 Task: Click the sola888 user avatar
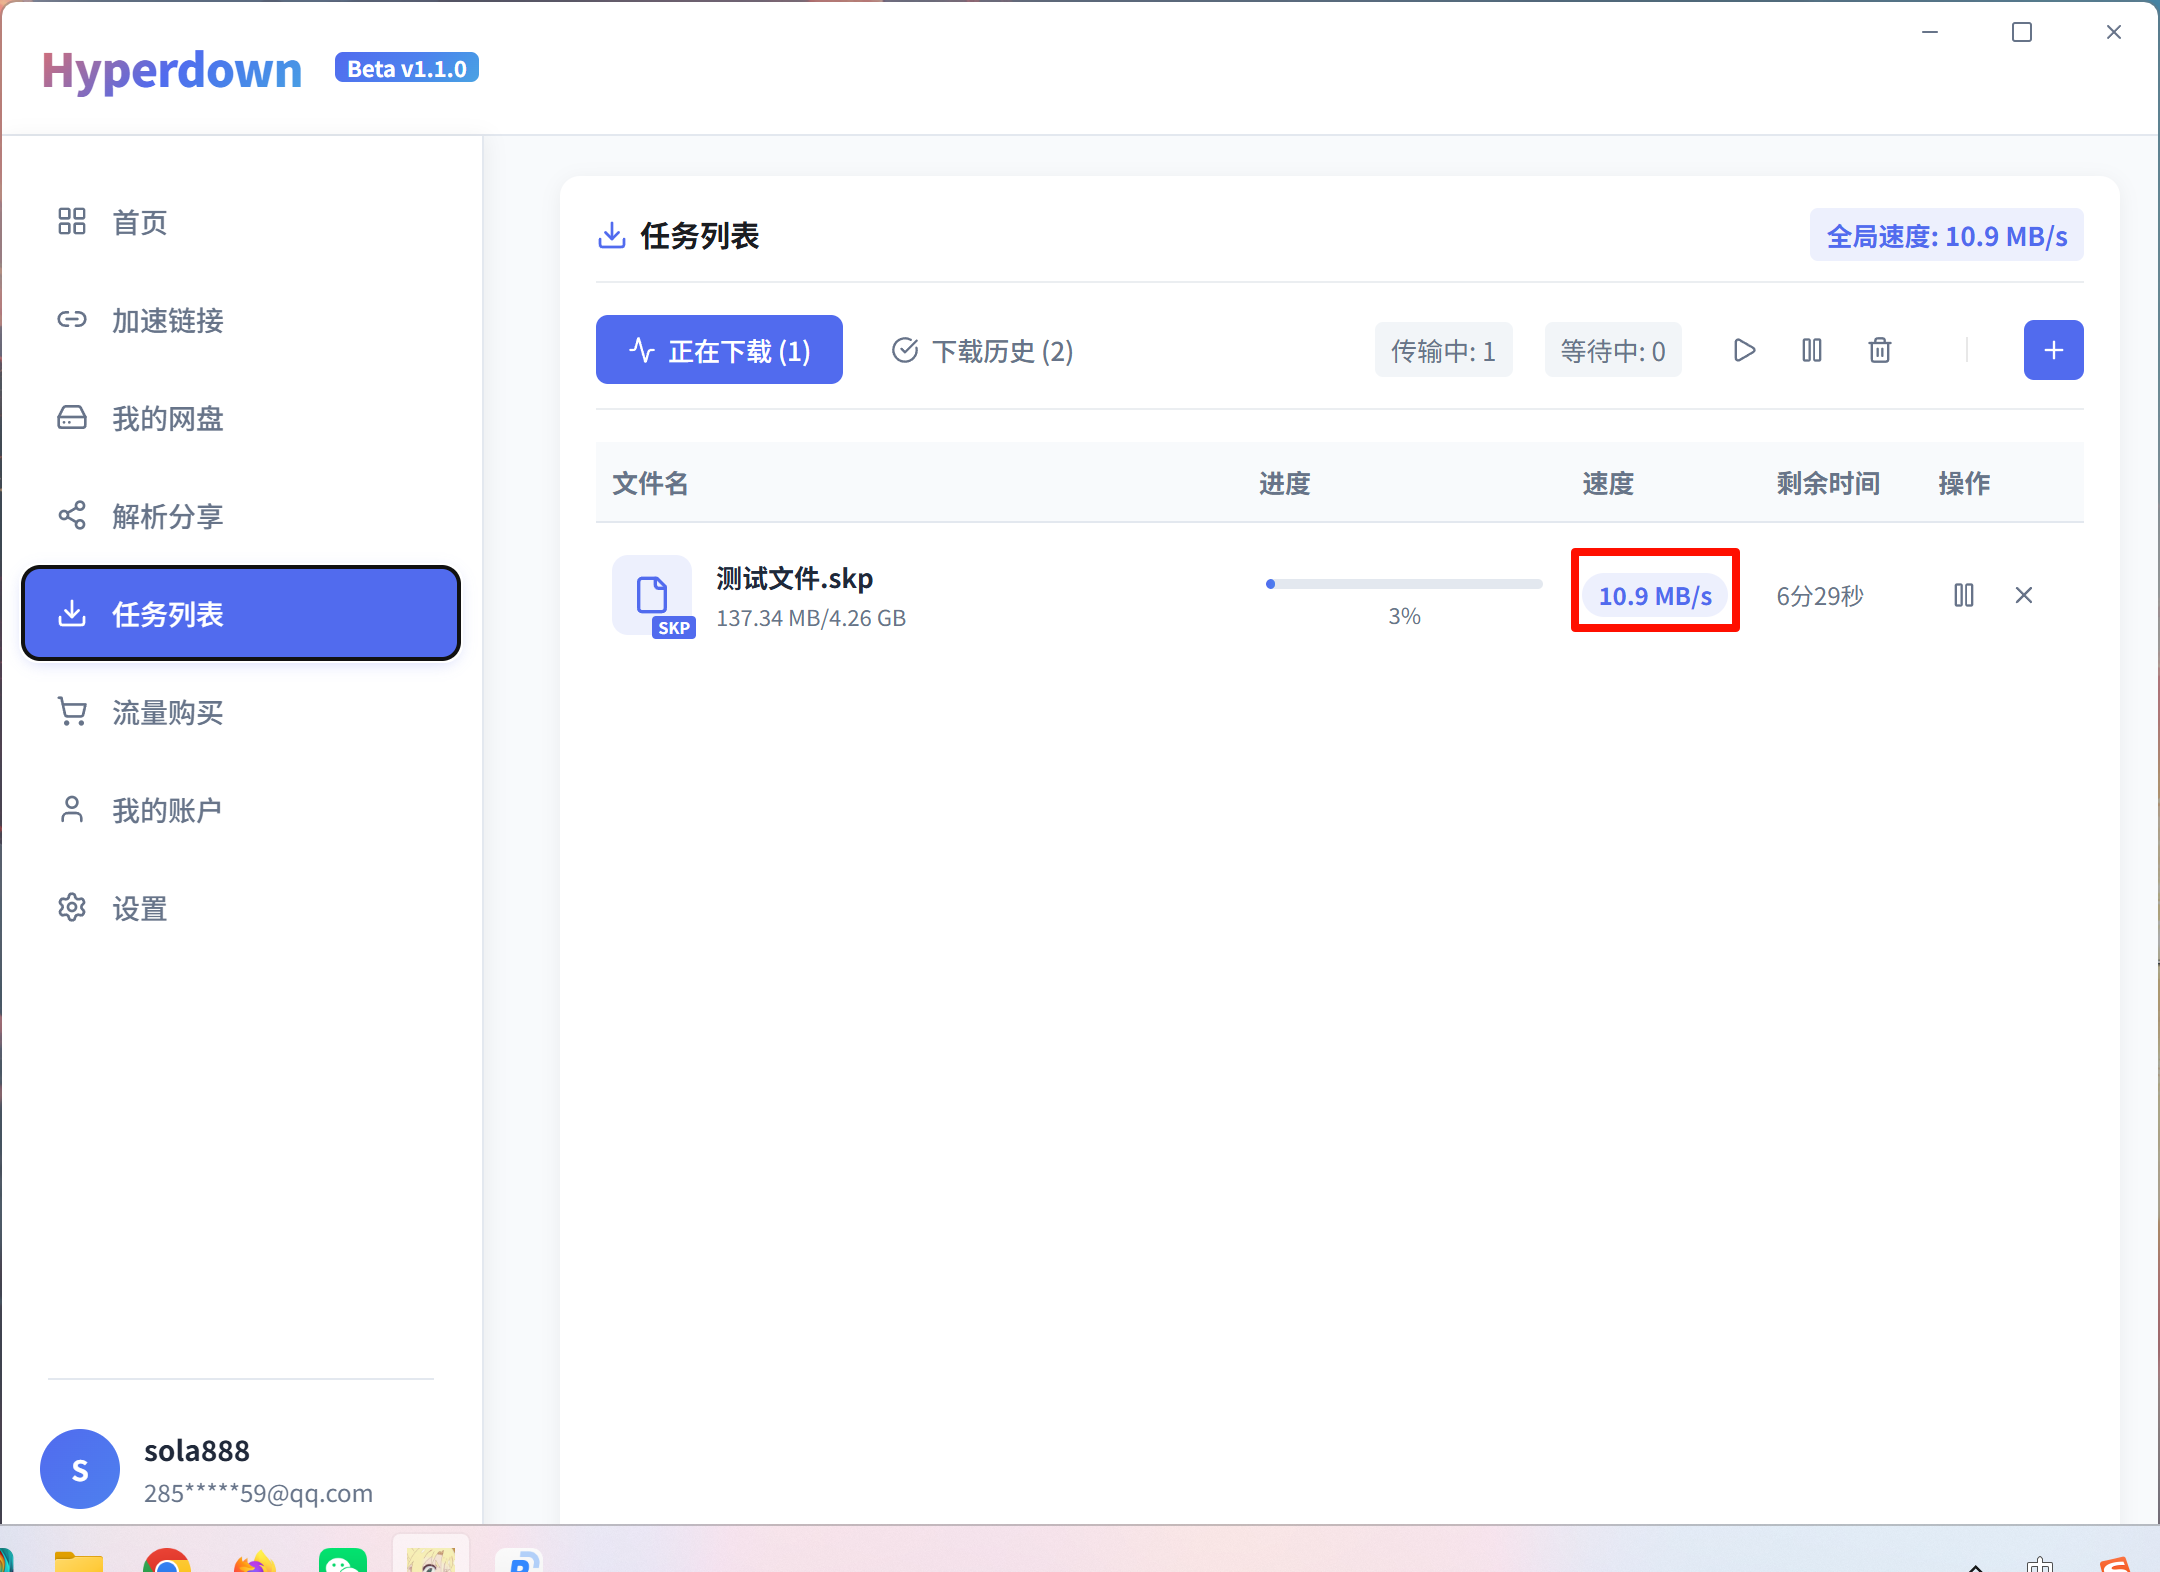click(80, 1468)
